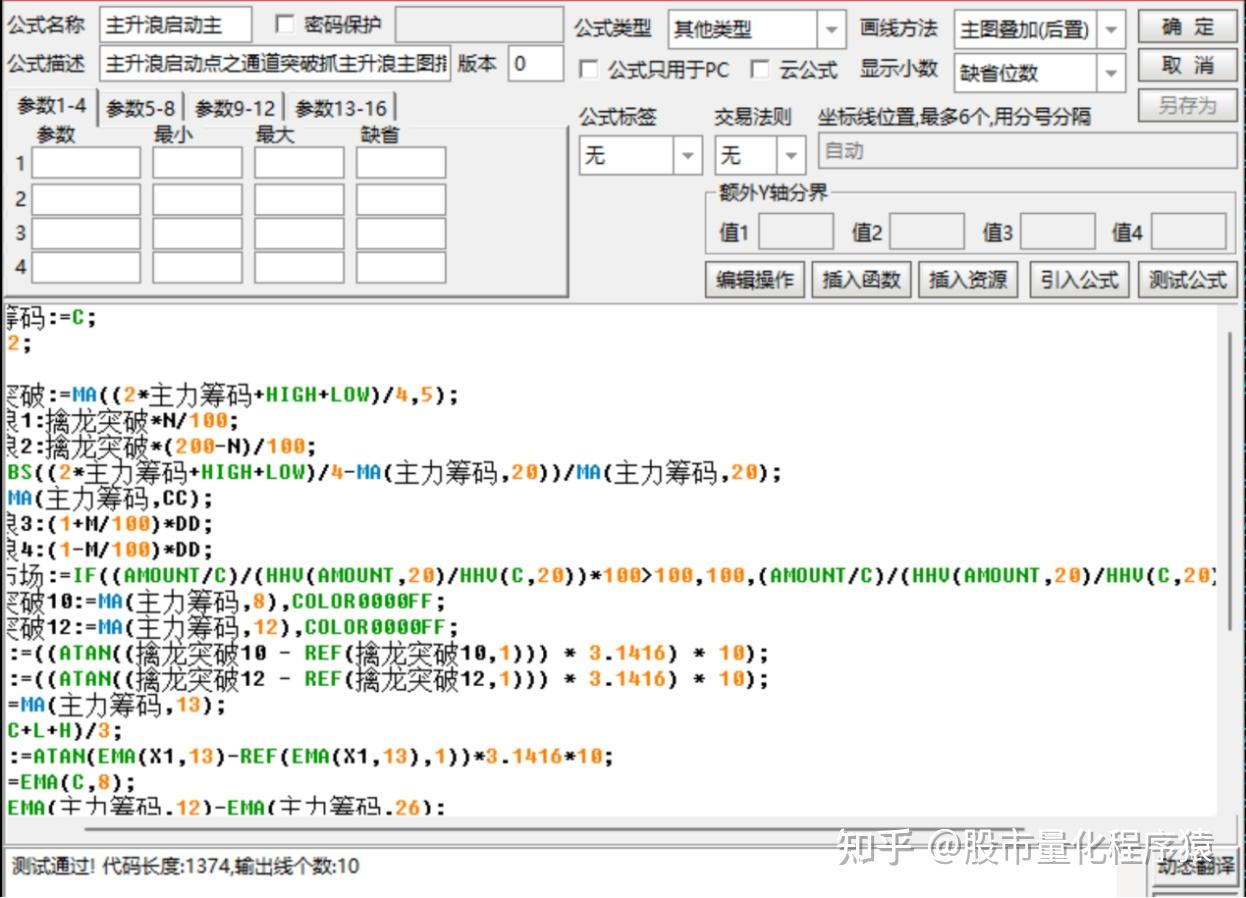Click row 2 参数 name field
1246x898 pixels.
[86, 199]
